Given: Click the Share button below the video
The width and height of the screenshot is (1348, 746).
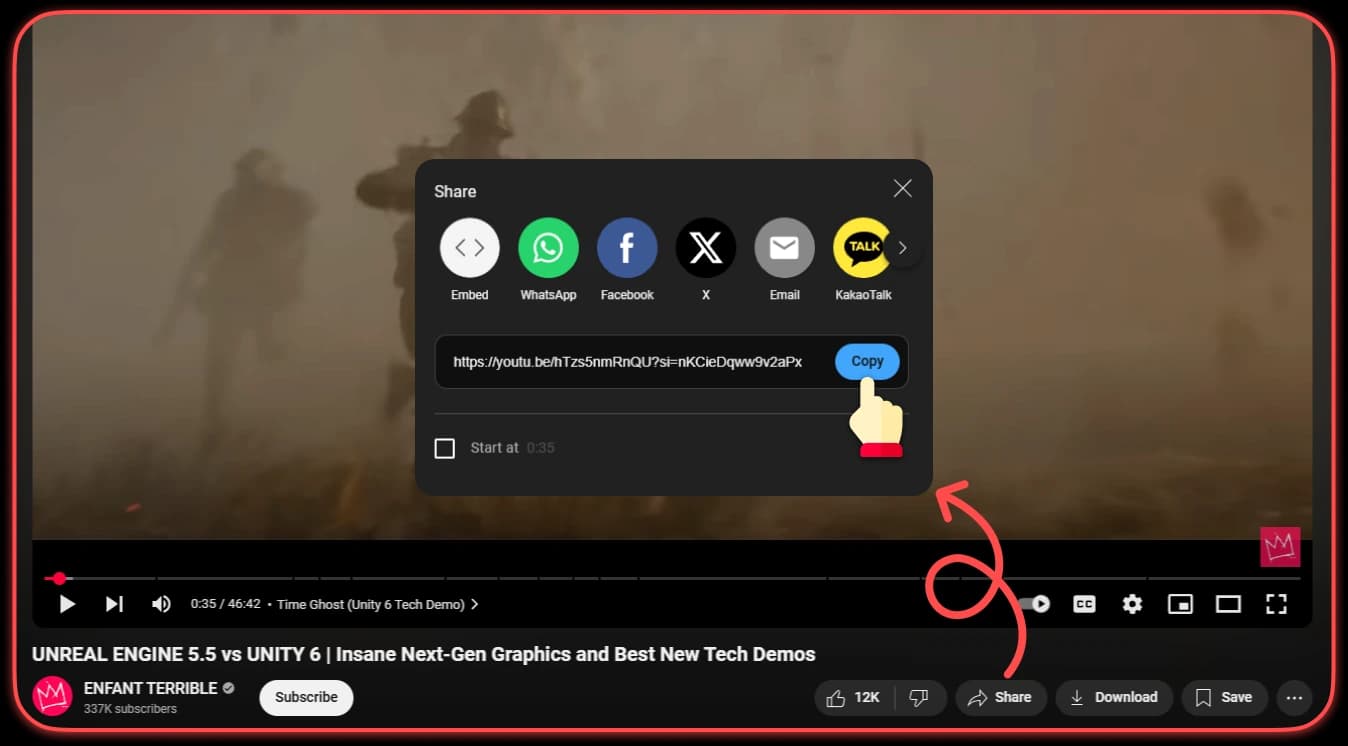Looking at the screenshot, I should (x=1000, y=698).
